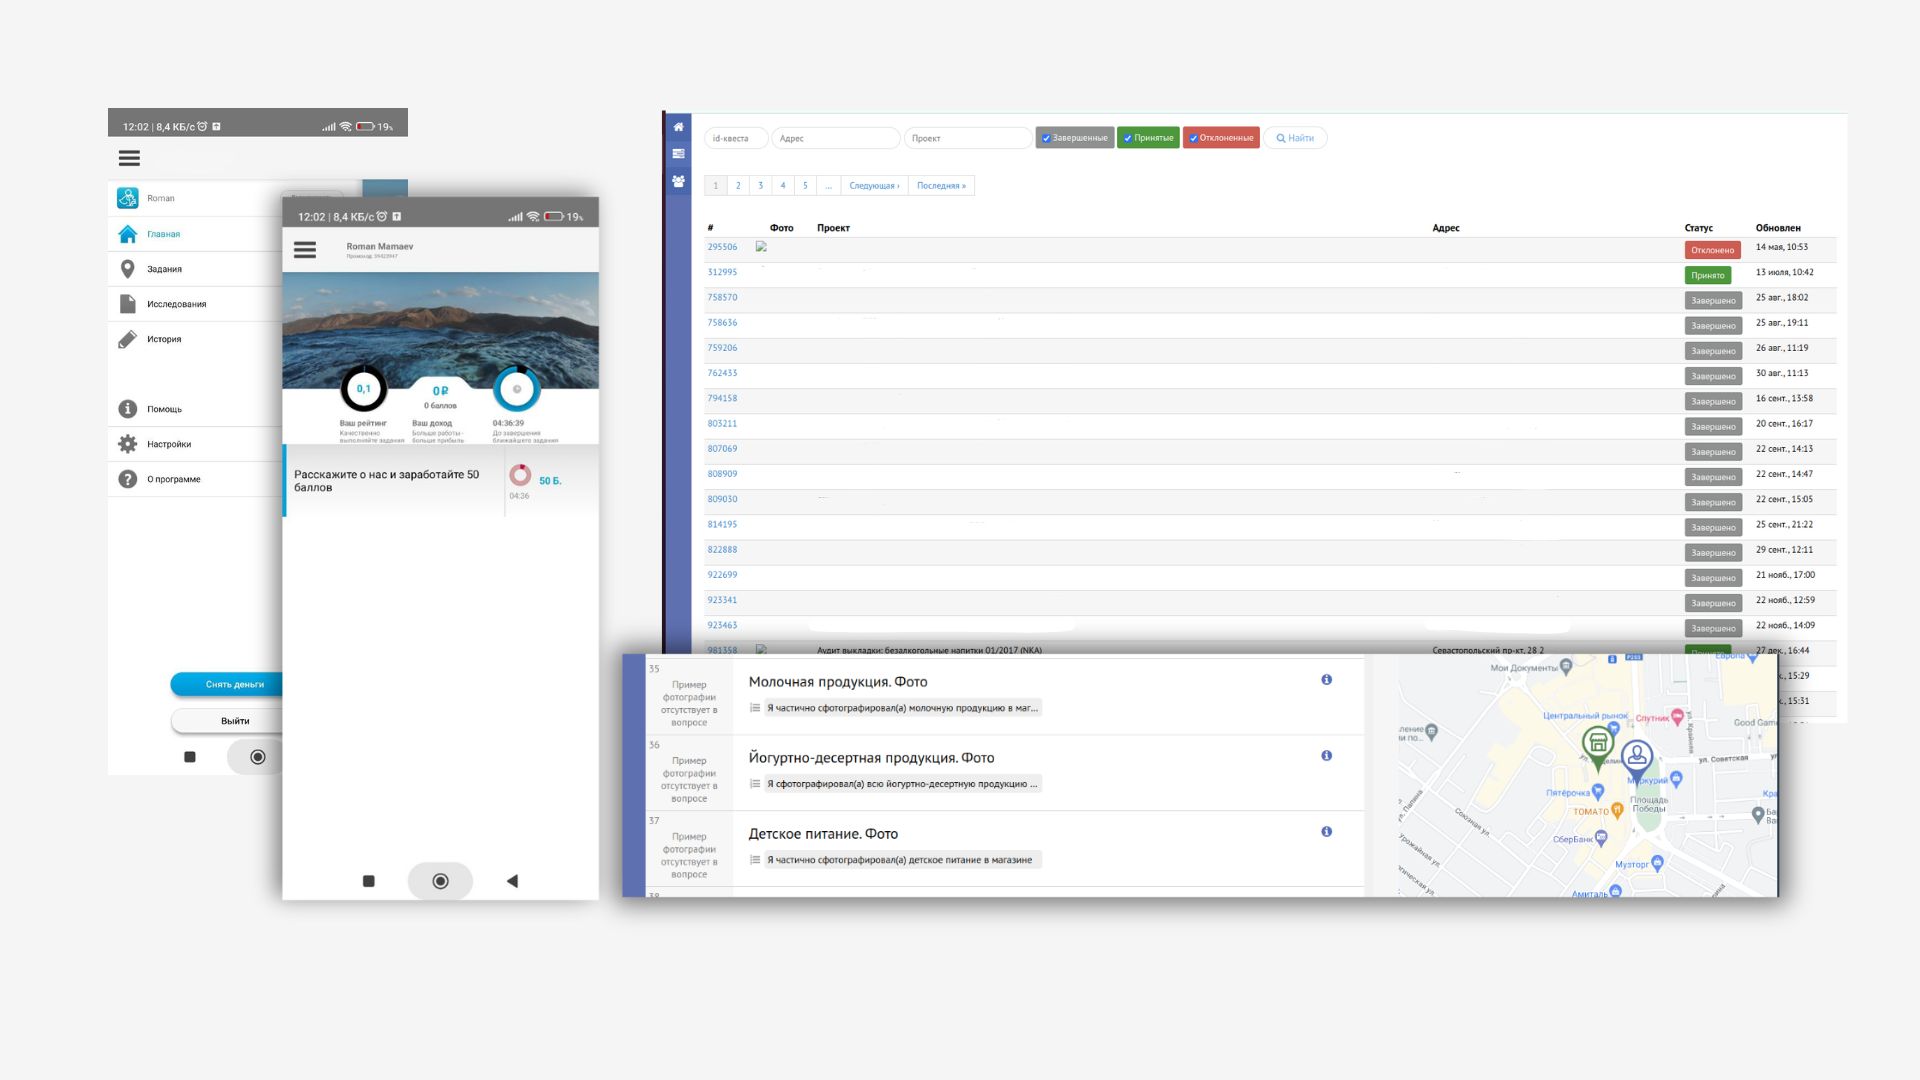Open Задания in the side menu
Viewport: 1920px width, 1080px height.
pyautogui.click(x=164, y=269)
